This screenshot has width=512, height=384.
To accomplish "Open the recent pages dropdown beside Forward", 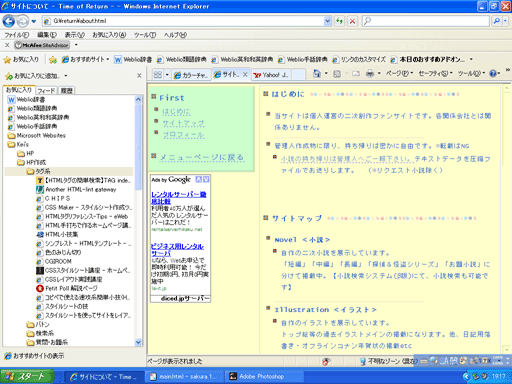I will coord(34,21).
